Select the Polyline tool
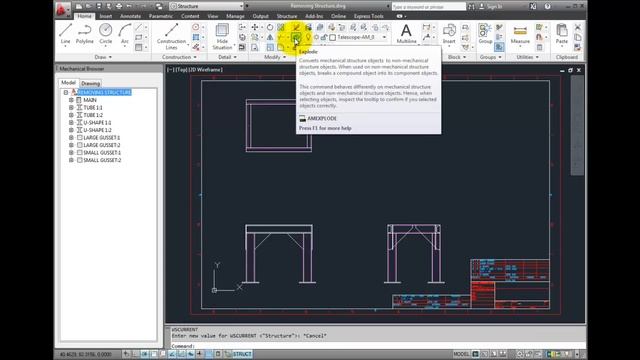 pos(84,34)
